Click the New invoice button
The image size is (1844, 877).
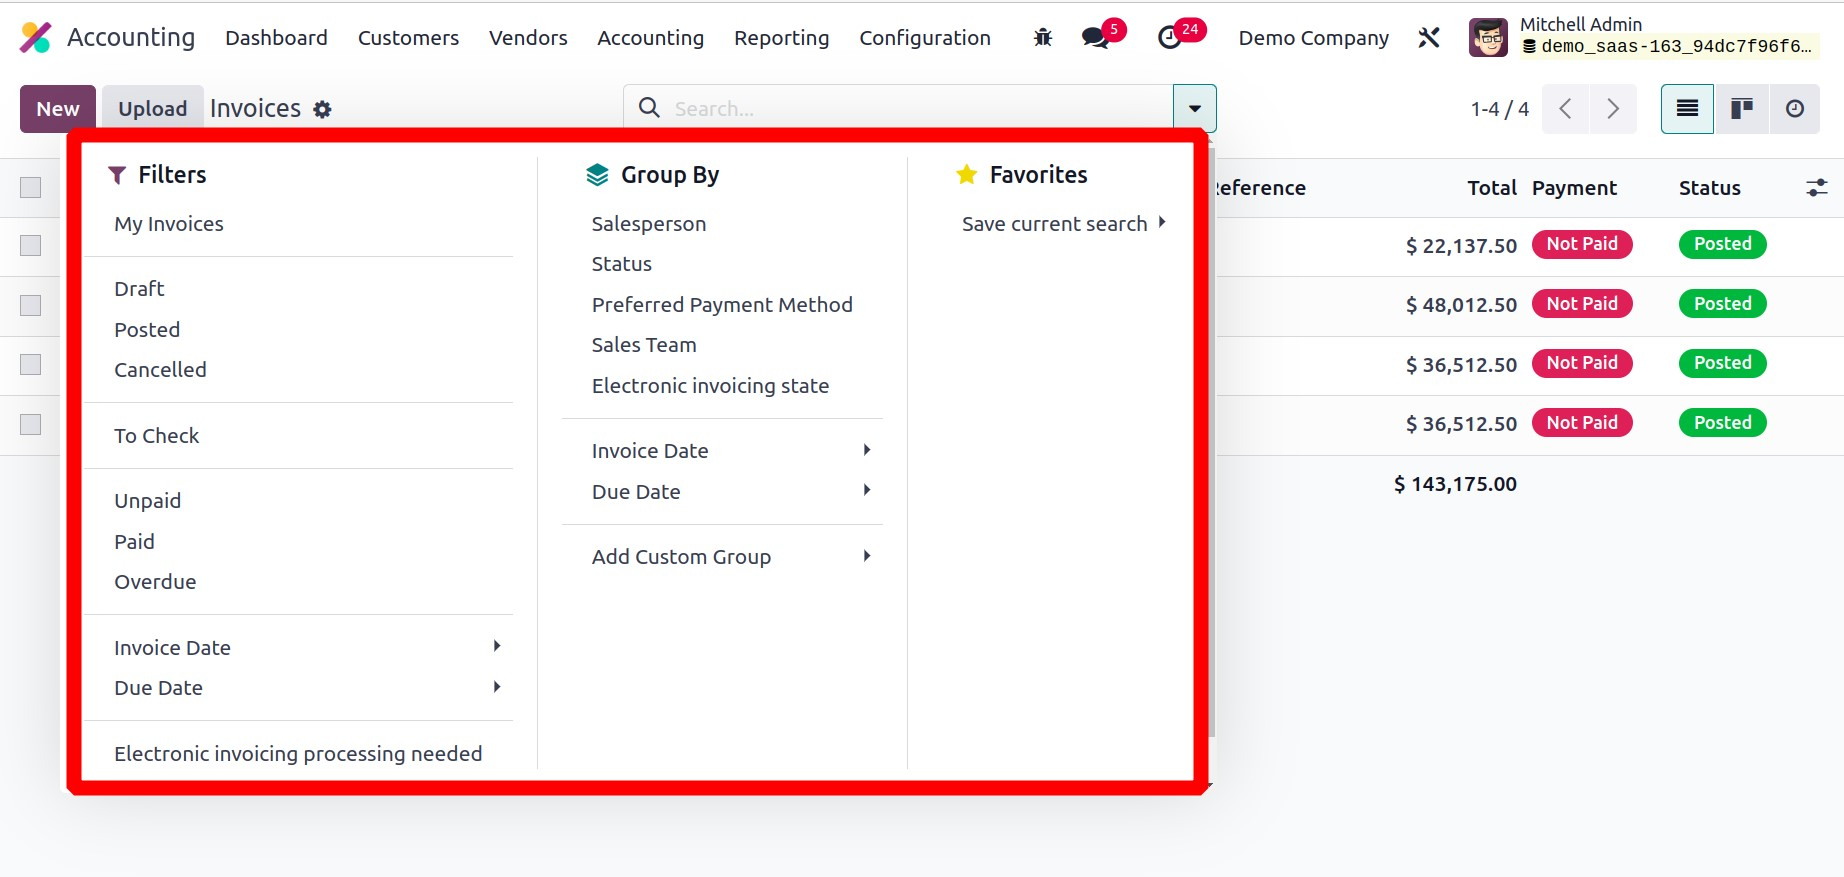point(57,109)
